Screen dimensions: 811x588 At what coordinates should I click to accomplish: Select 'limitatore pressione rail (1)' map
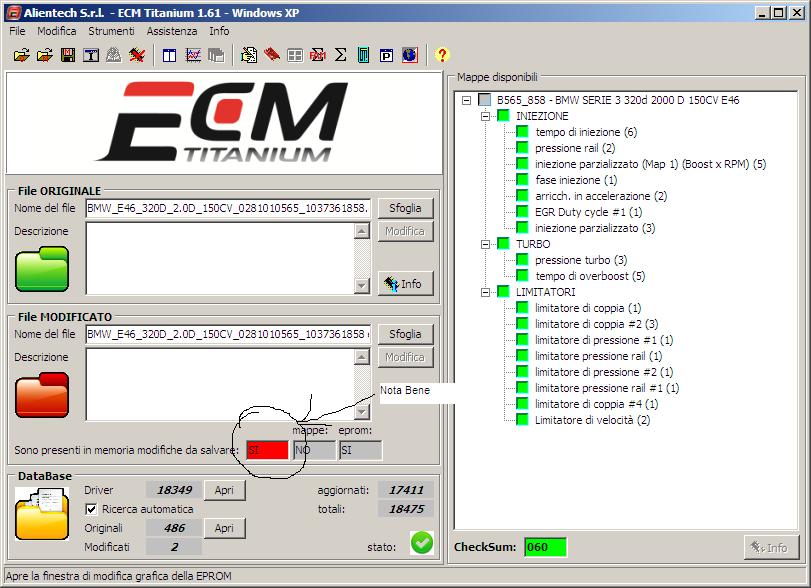598,356
